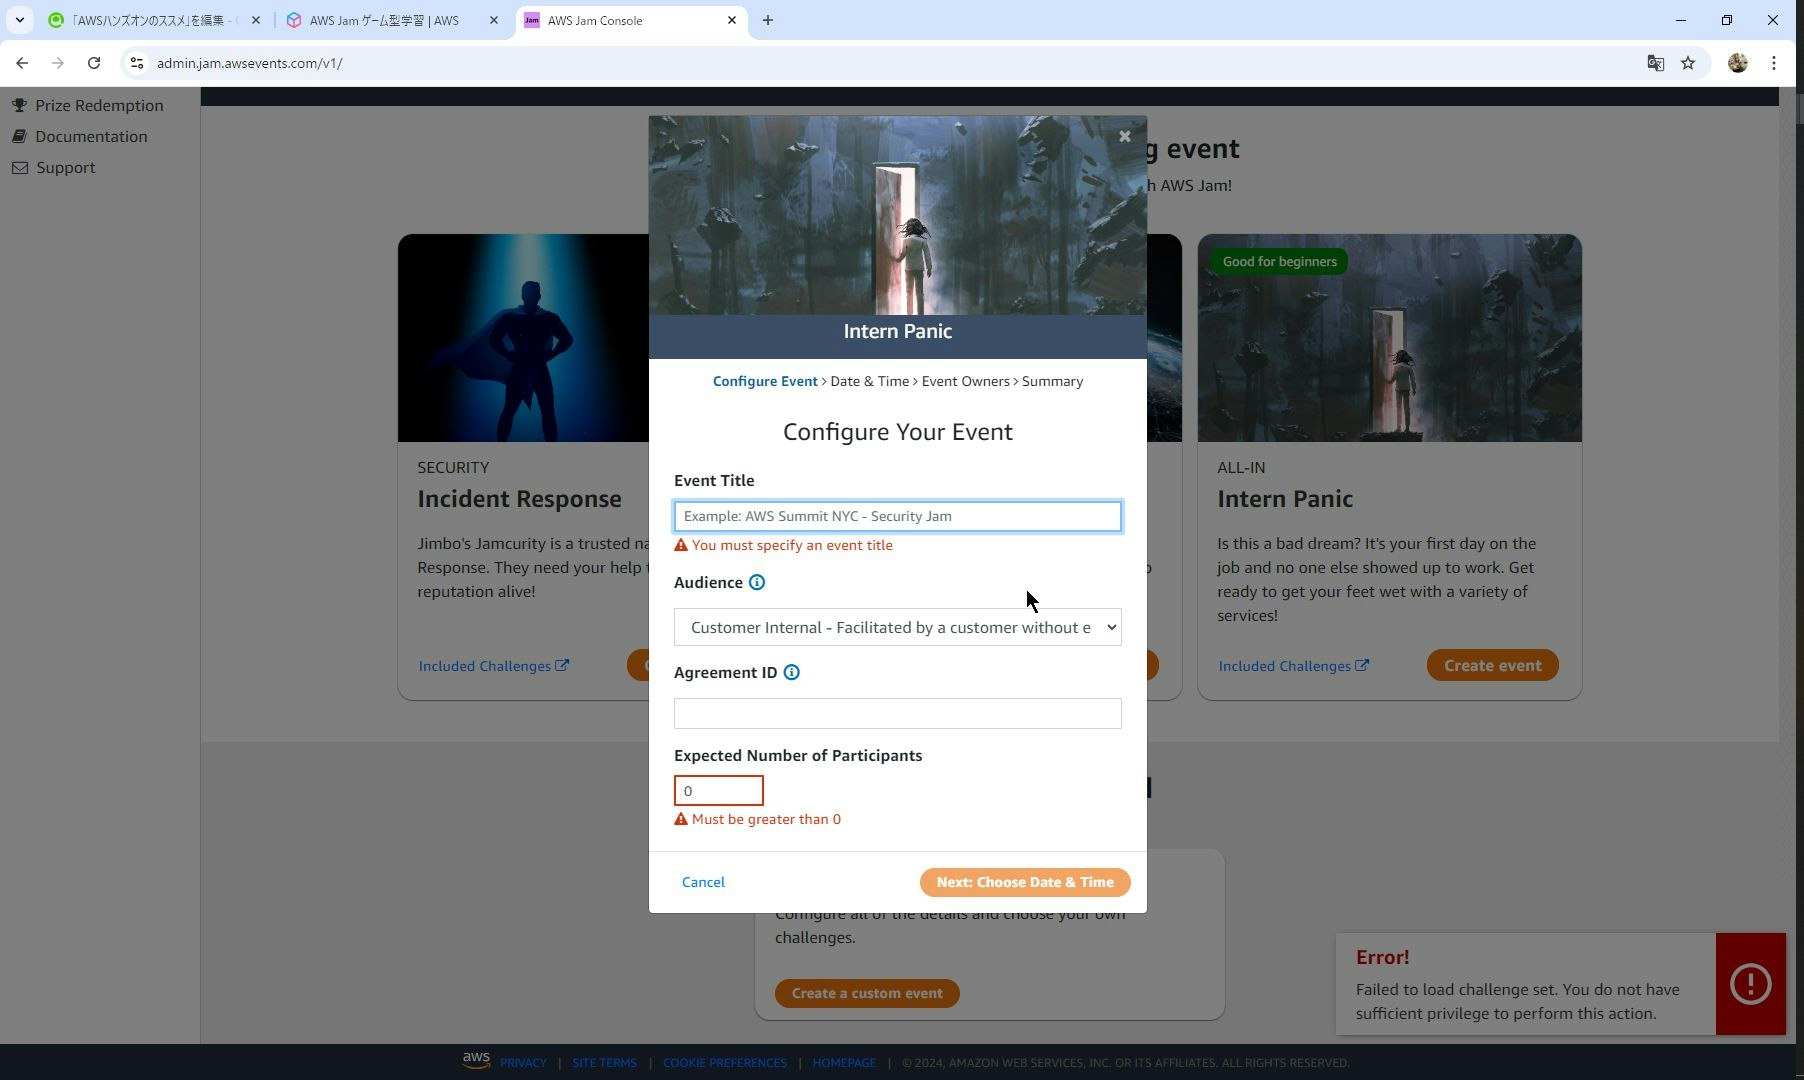Click the SITE TERMS footer link
Screen dimensions: 1804x1080
604,1063
